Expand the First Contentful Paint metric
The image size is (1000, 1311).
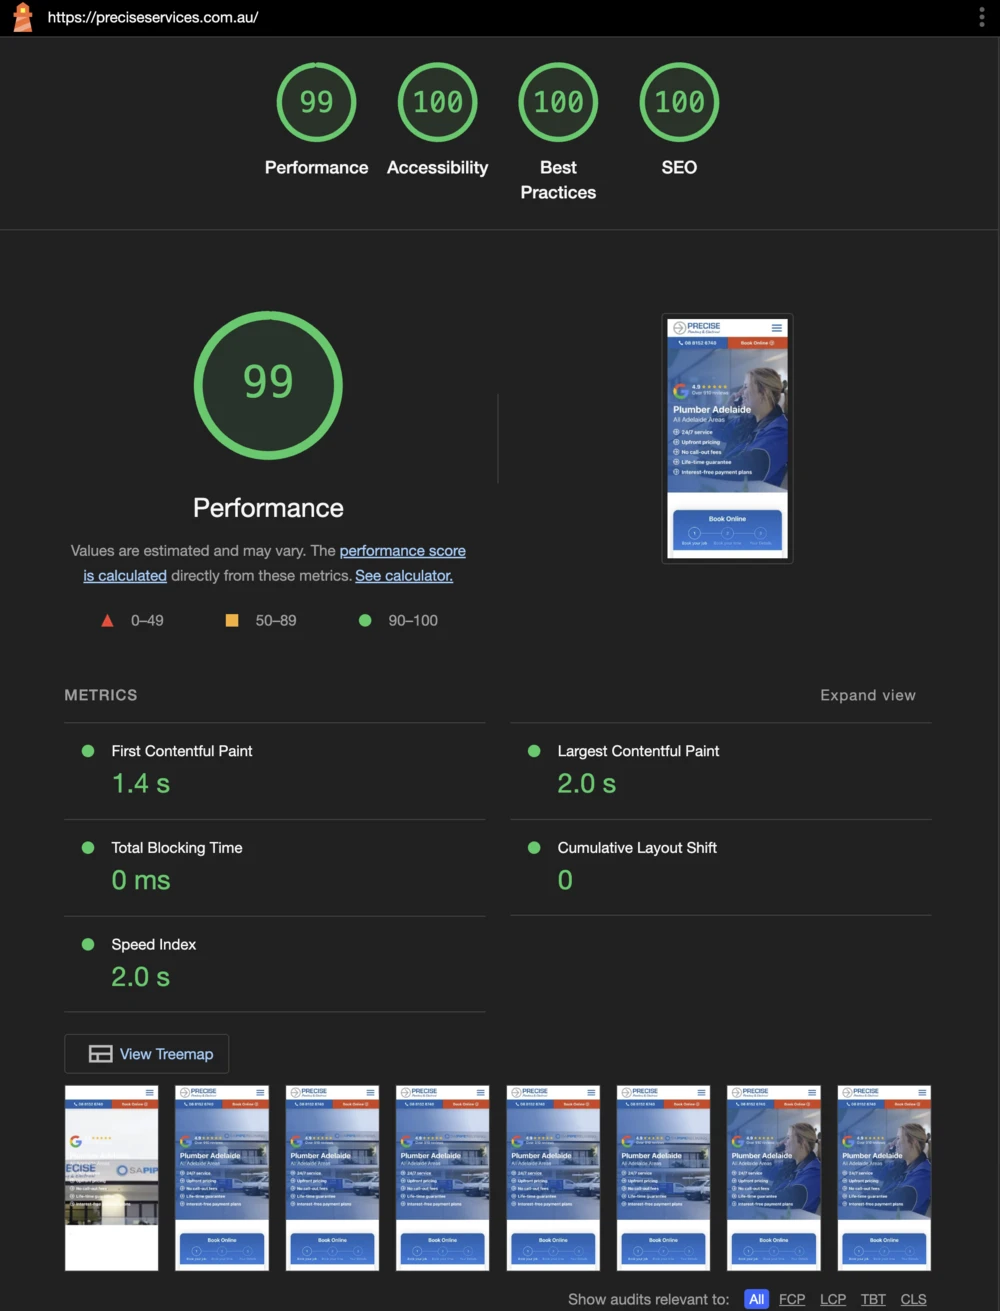coord(182,751)
